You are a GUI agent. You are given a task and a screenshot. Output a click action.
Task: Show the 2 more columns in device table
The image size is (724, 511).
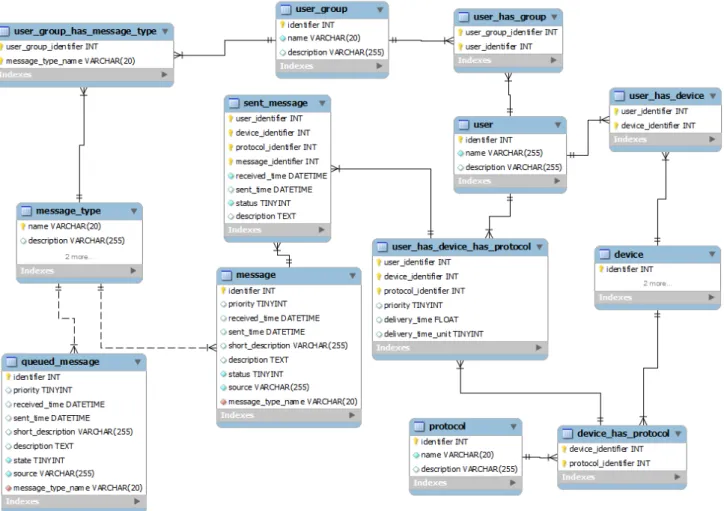point(657,283)
